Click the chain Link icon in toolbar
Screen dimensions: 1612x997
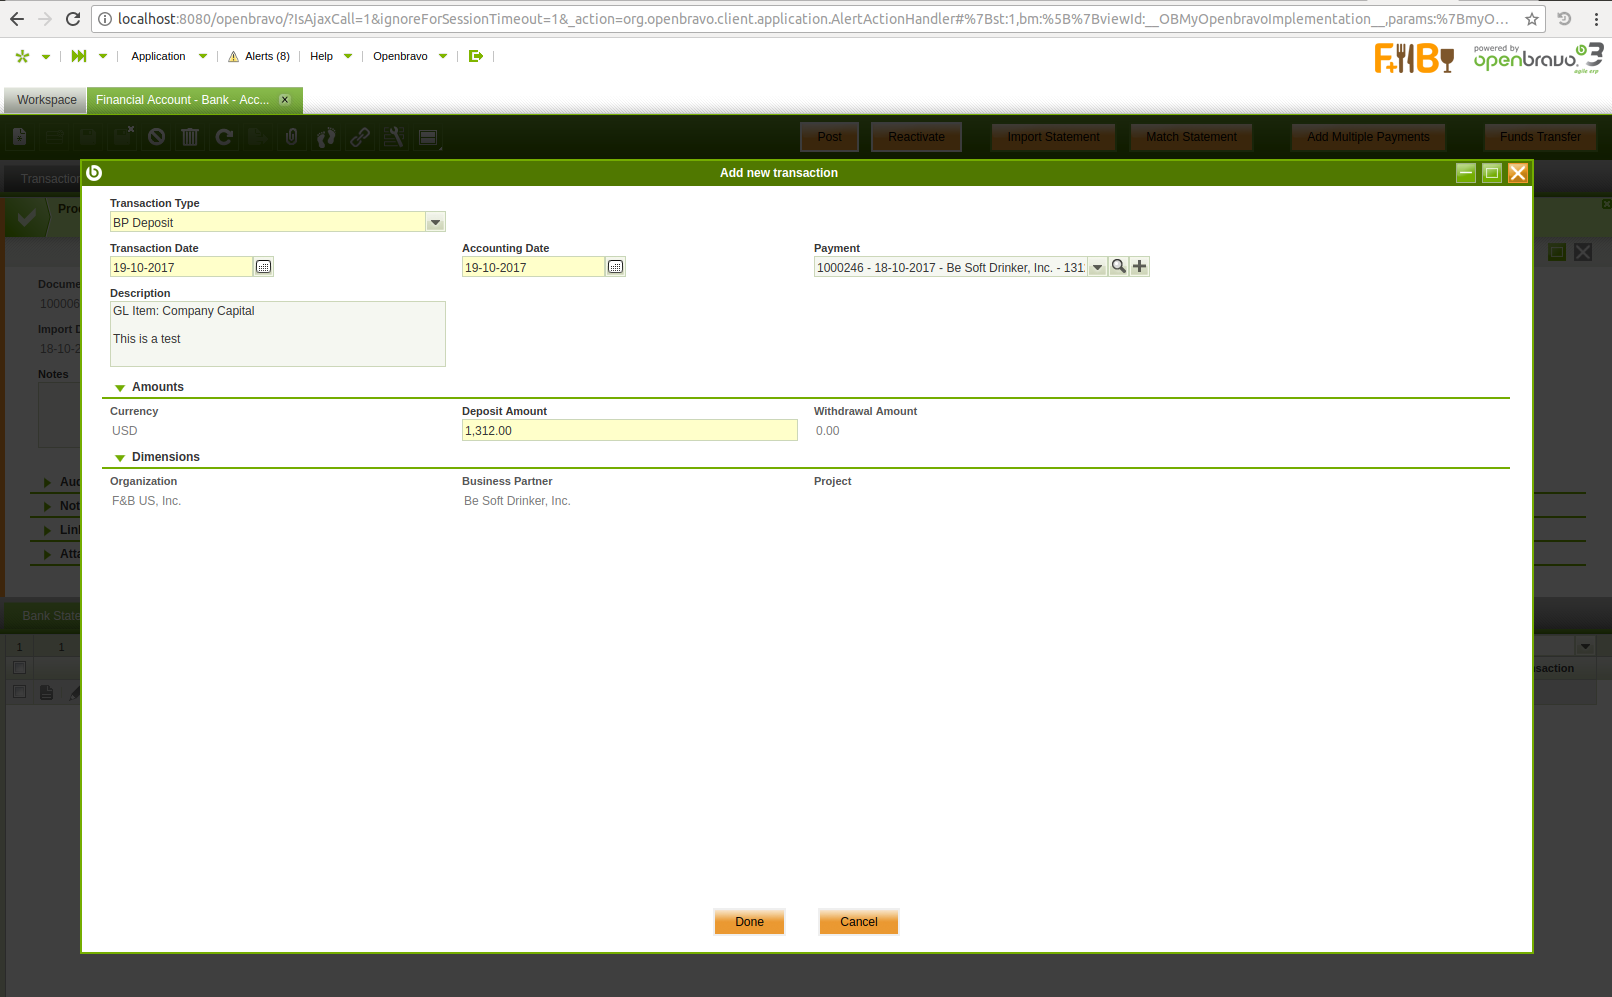tap(360, 137)
